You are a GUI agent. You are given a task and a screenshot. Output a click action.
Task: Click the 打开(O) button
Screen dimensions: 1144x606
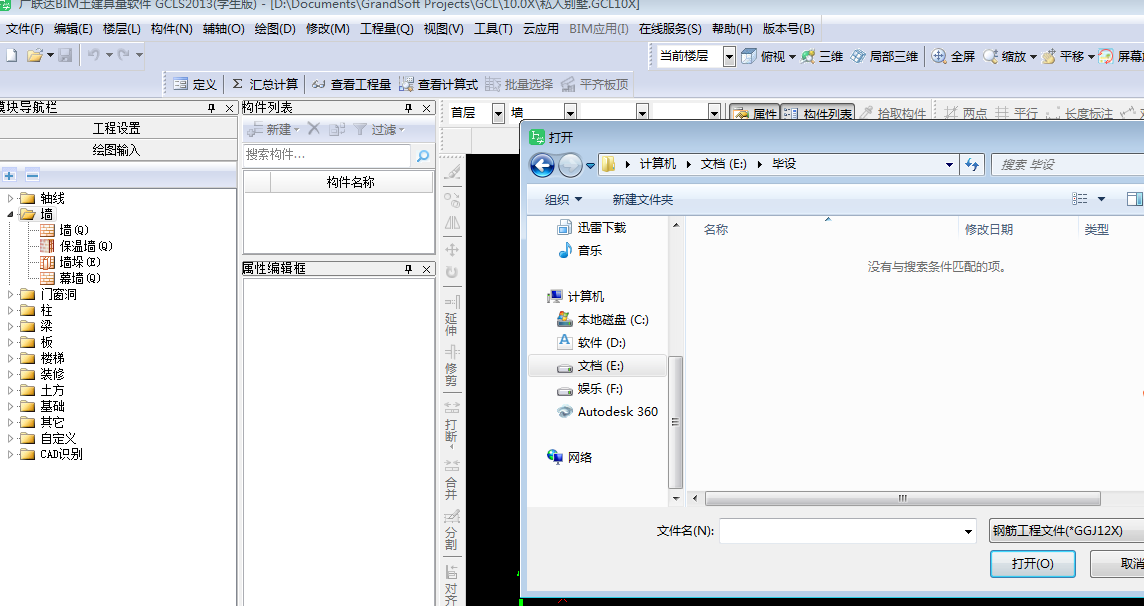point(1032,564)
